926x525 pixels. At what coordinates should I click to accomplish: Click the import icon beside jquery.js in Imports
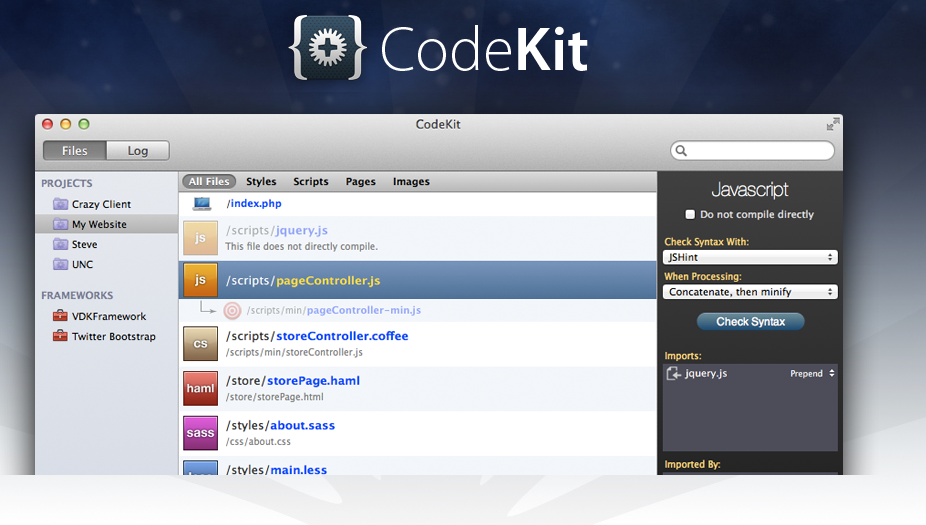click(x=674, y=373)
